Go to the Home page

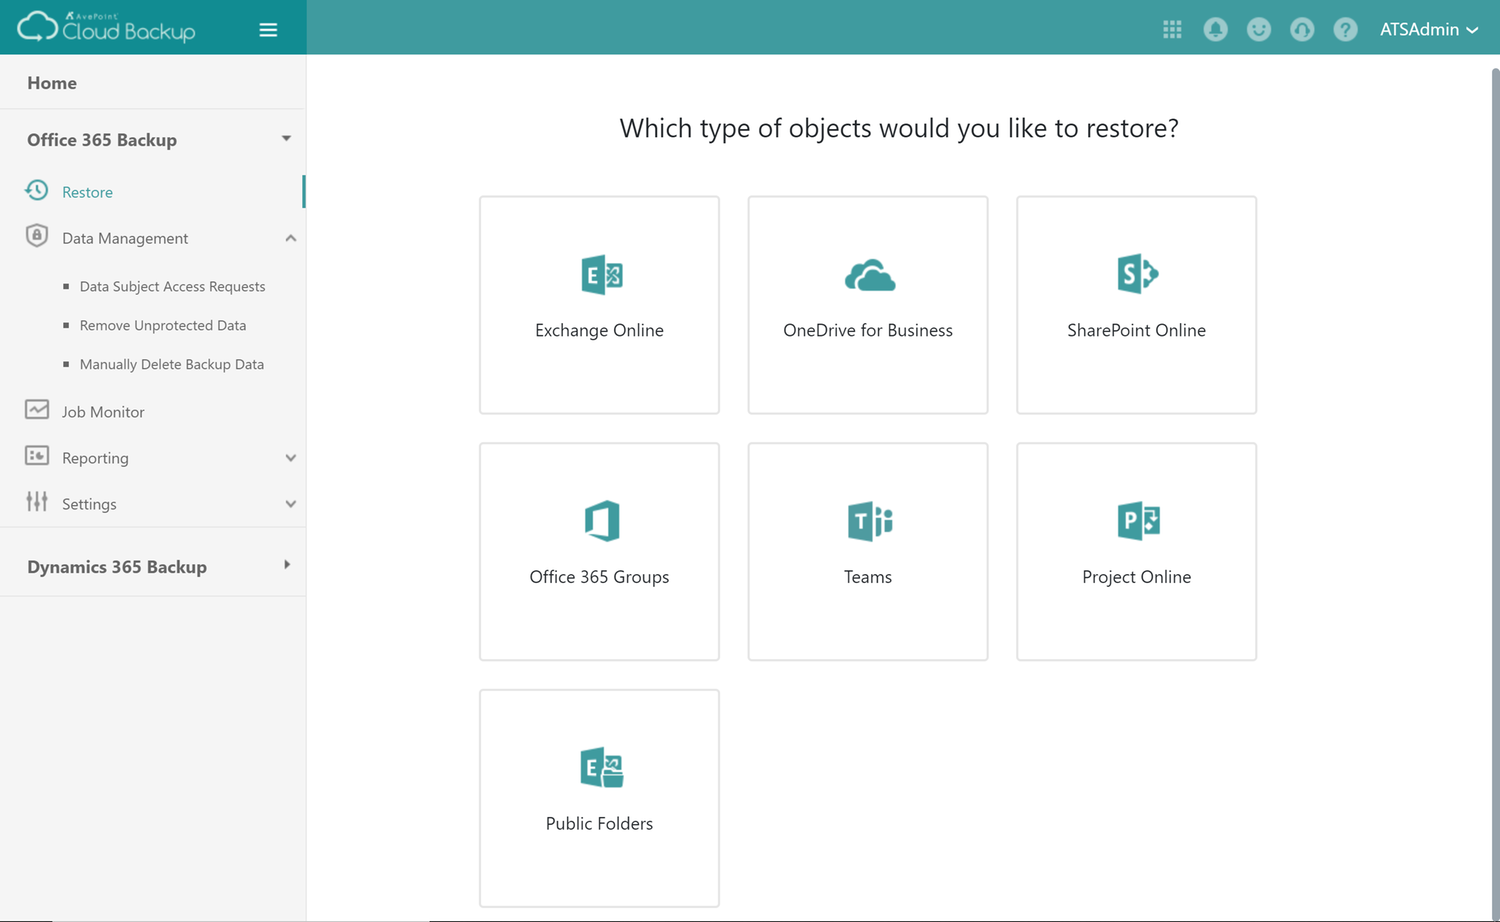point(52,82)
